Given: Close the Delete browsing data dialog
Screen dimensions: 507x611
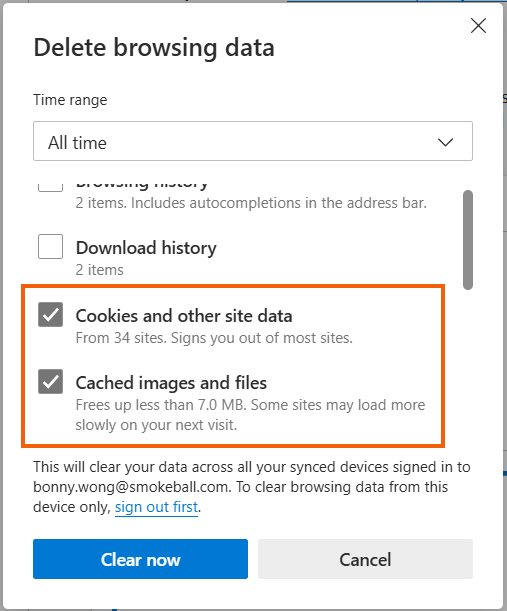Looking at the screenshot, I should [x=478, y=26].
